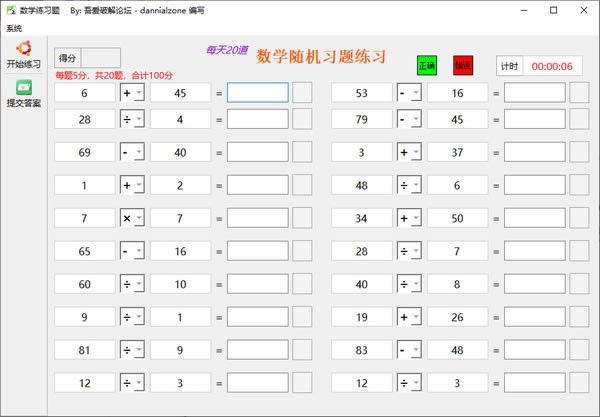Expand the × operator dropdown for 7 × 7

132,218
